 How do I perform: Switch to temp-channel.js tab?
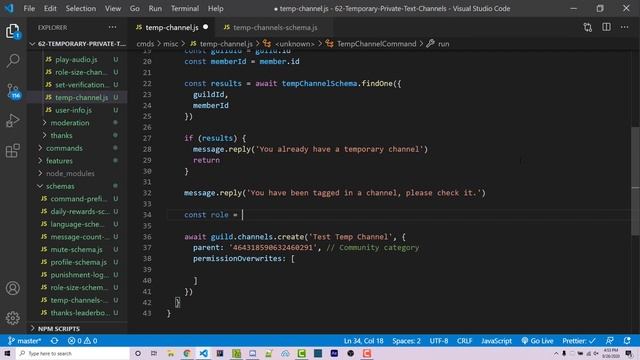(172, 27)
